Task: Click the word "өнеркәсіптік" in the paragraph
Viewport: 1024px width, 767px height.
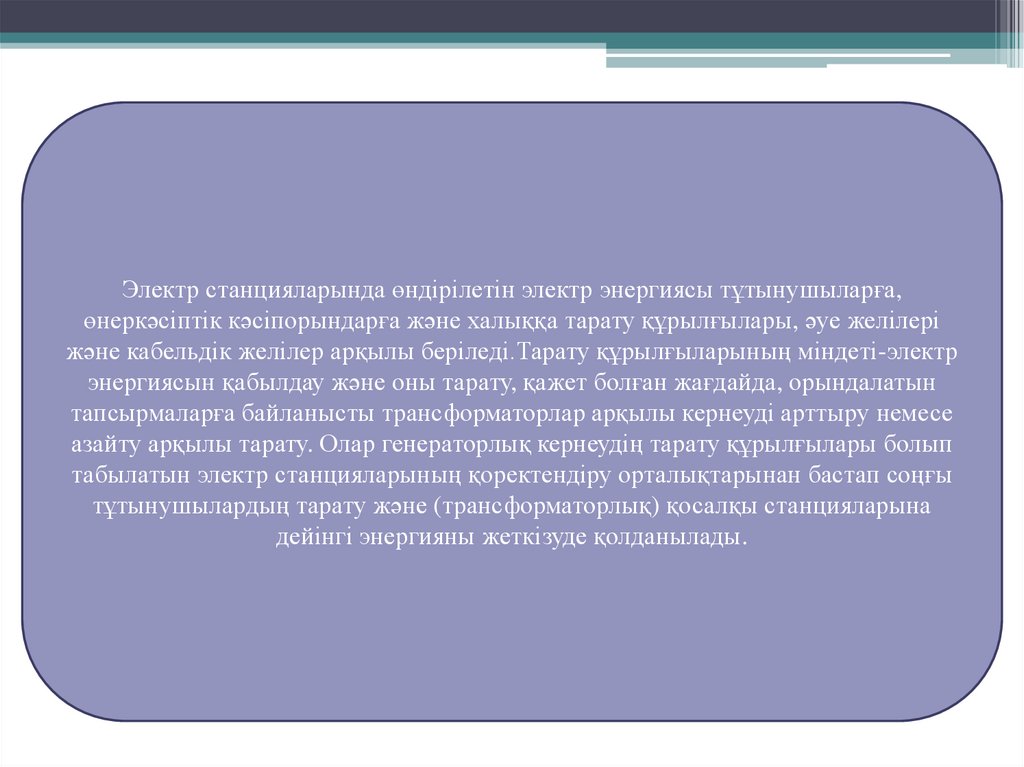Action: pos(153,321)
